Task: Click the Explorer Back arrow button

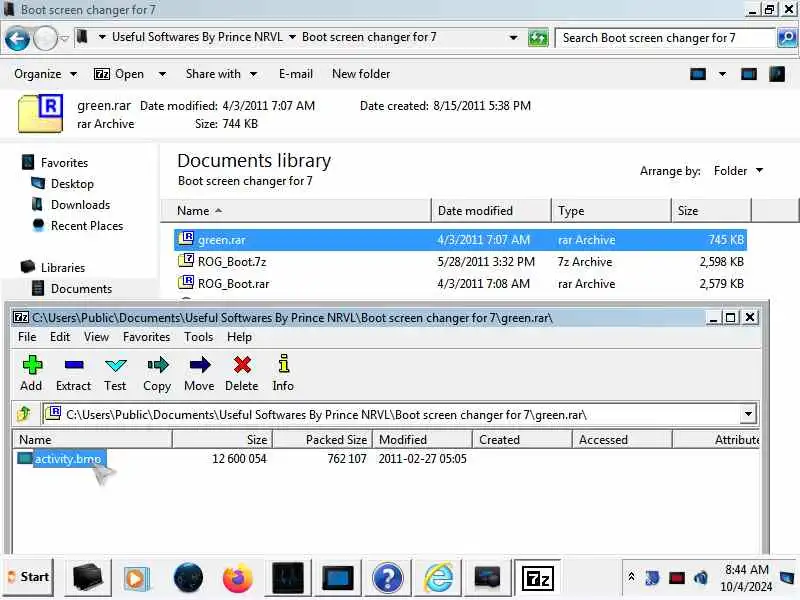Action: pyautogui.click(x=17, y=39)
